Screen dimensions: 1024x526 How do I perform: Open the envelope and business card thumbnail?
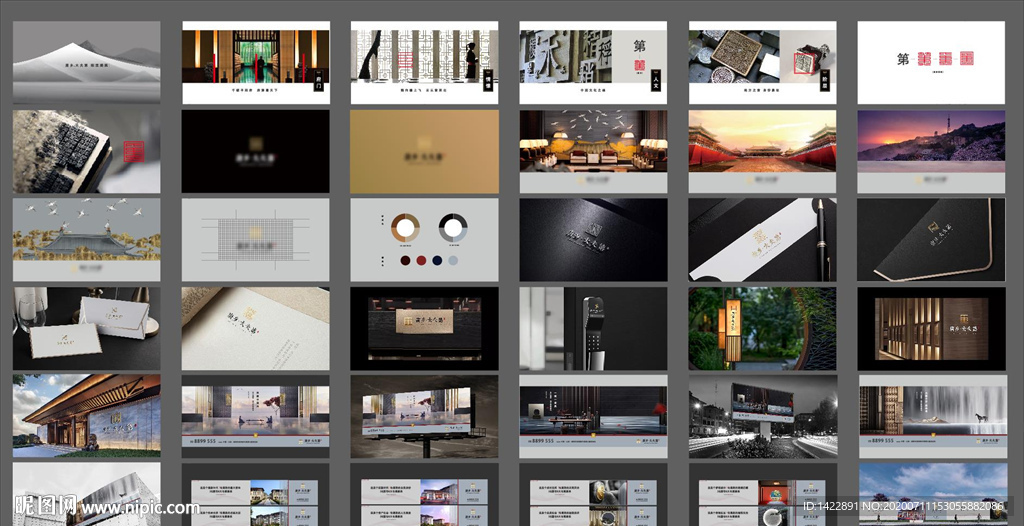coord(86,328)
